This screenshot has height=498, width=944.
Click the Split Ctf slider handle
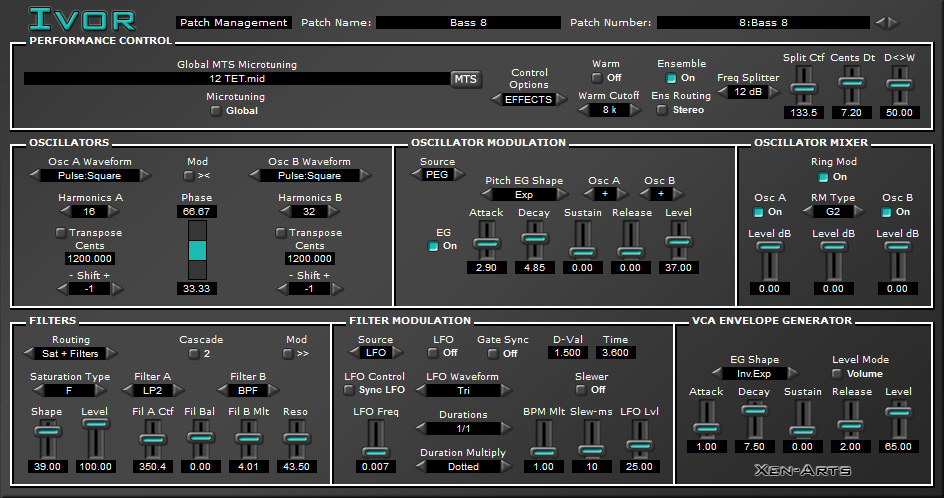[x=803, y=87]
